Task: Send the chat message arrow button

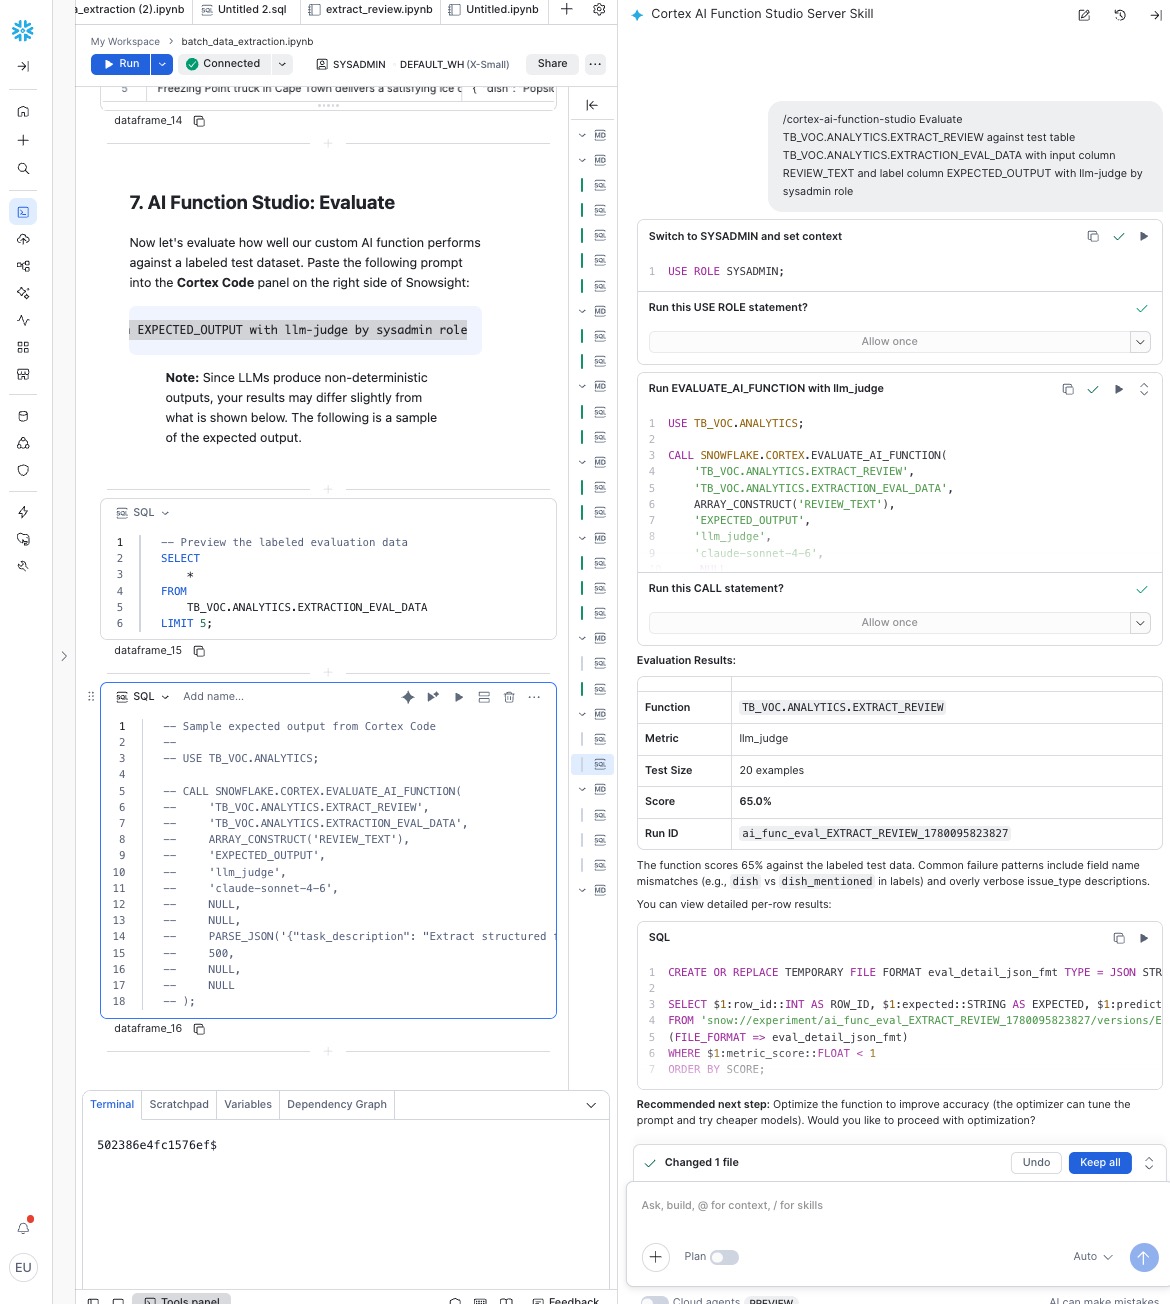Action: click(x=1144, y=1257)
